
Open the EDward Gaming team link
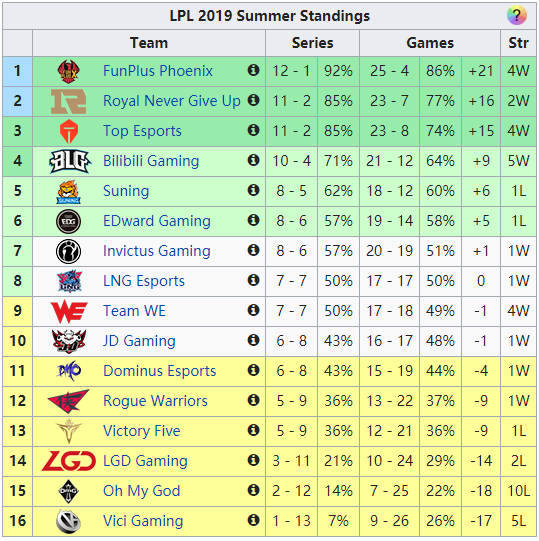tap(157, 221)
